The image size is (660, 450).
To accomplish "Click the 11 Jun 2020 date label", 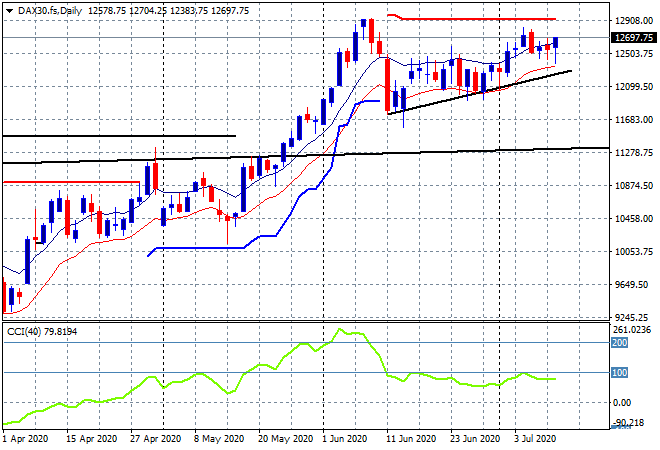I will (411, 439).
